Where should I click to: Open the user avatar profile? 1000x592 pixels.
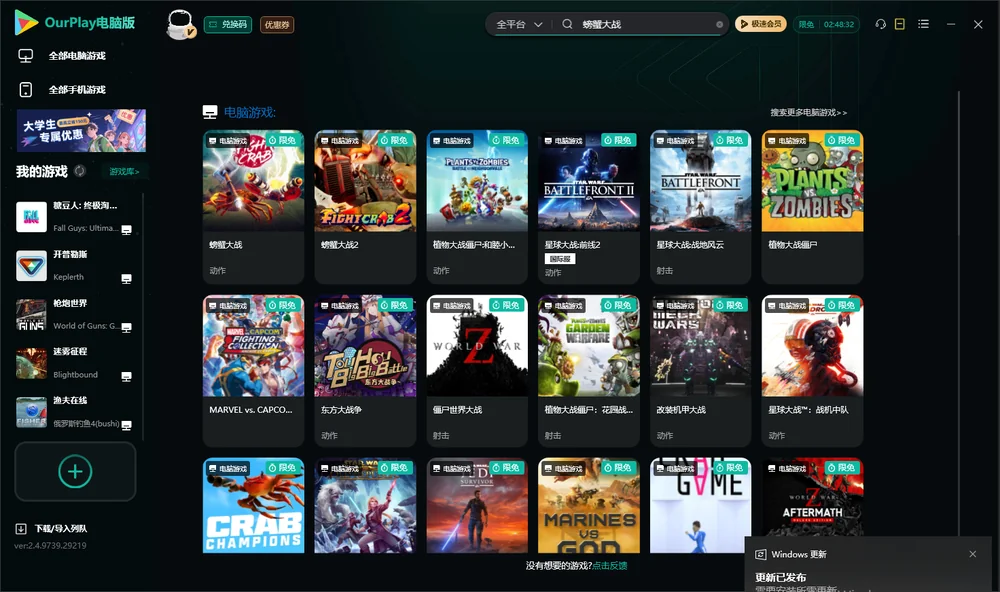coord(180,24)
